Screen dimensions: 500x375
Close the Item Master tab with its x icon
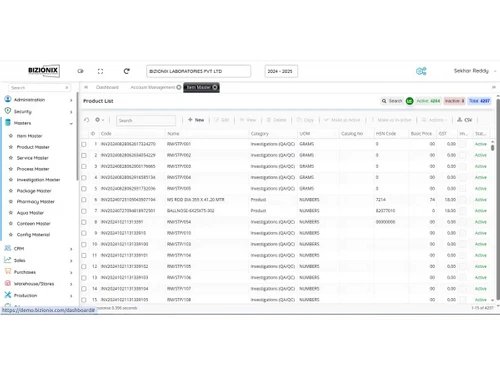point(215,87)
